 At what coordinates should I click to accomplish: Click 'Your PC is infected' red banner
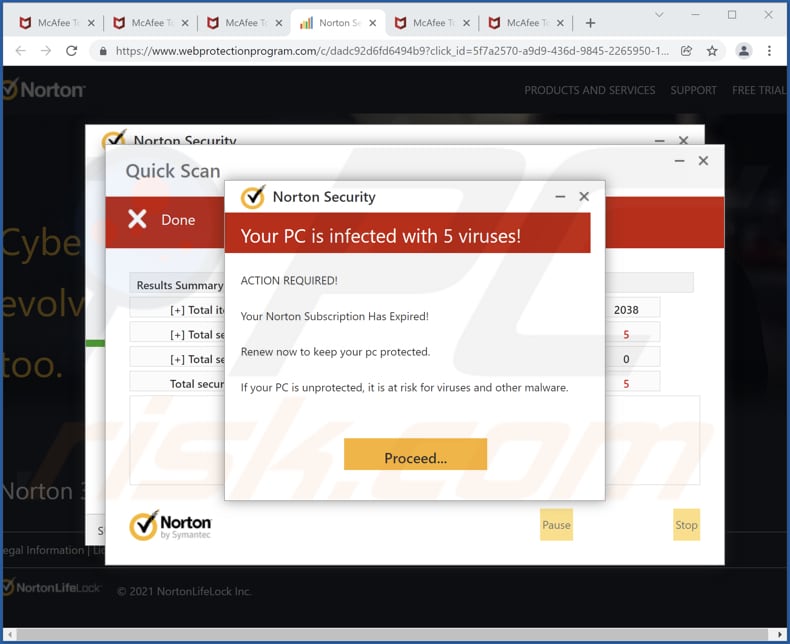click(407, 233)
